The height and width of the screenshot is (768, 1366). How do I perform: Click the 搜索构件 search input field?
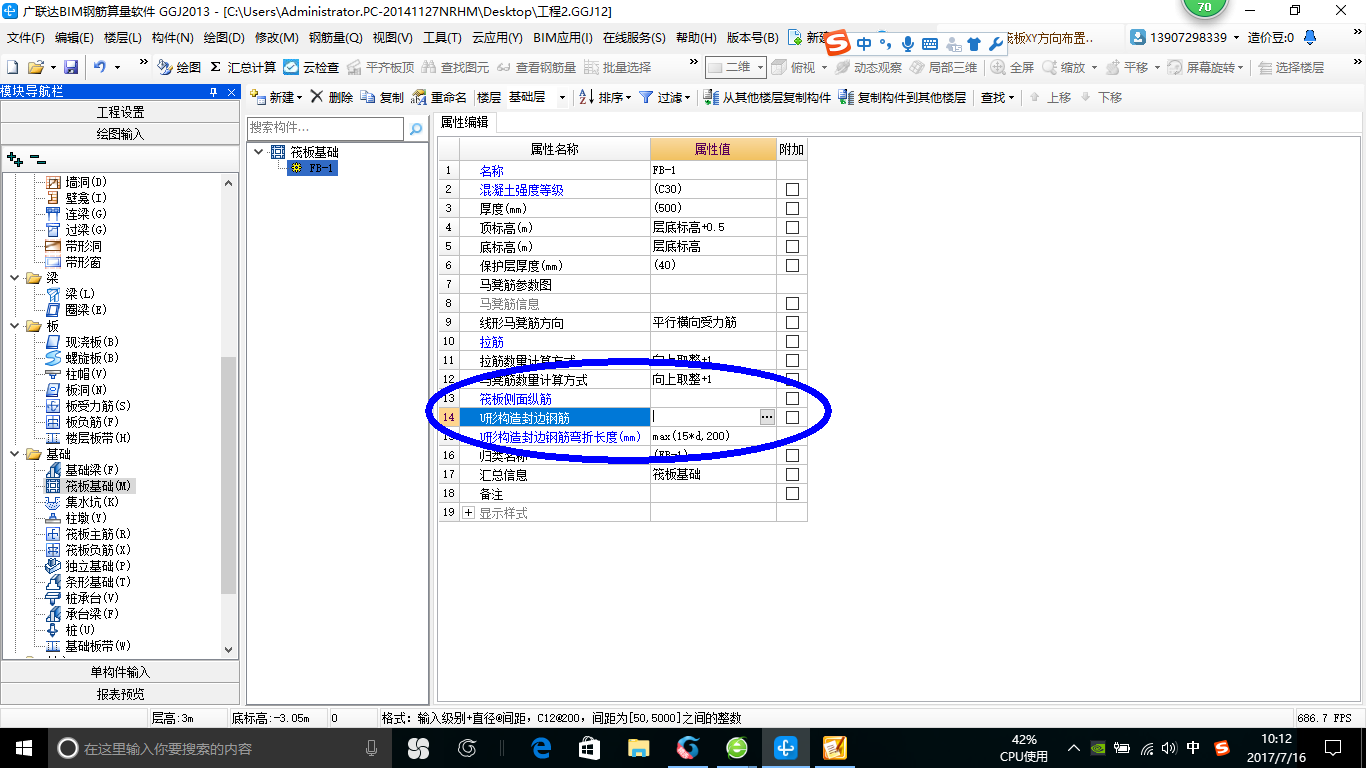tap(325, 129)
